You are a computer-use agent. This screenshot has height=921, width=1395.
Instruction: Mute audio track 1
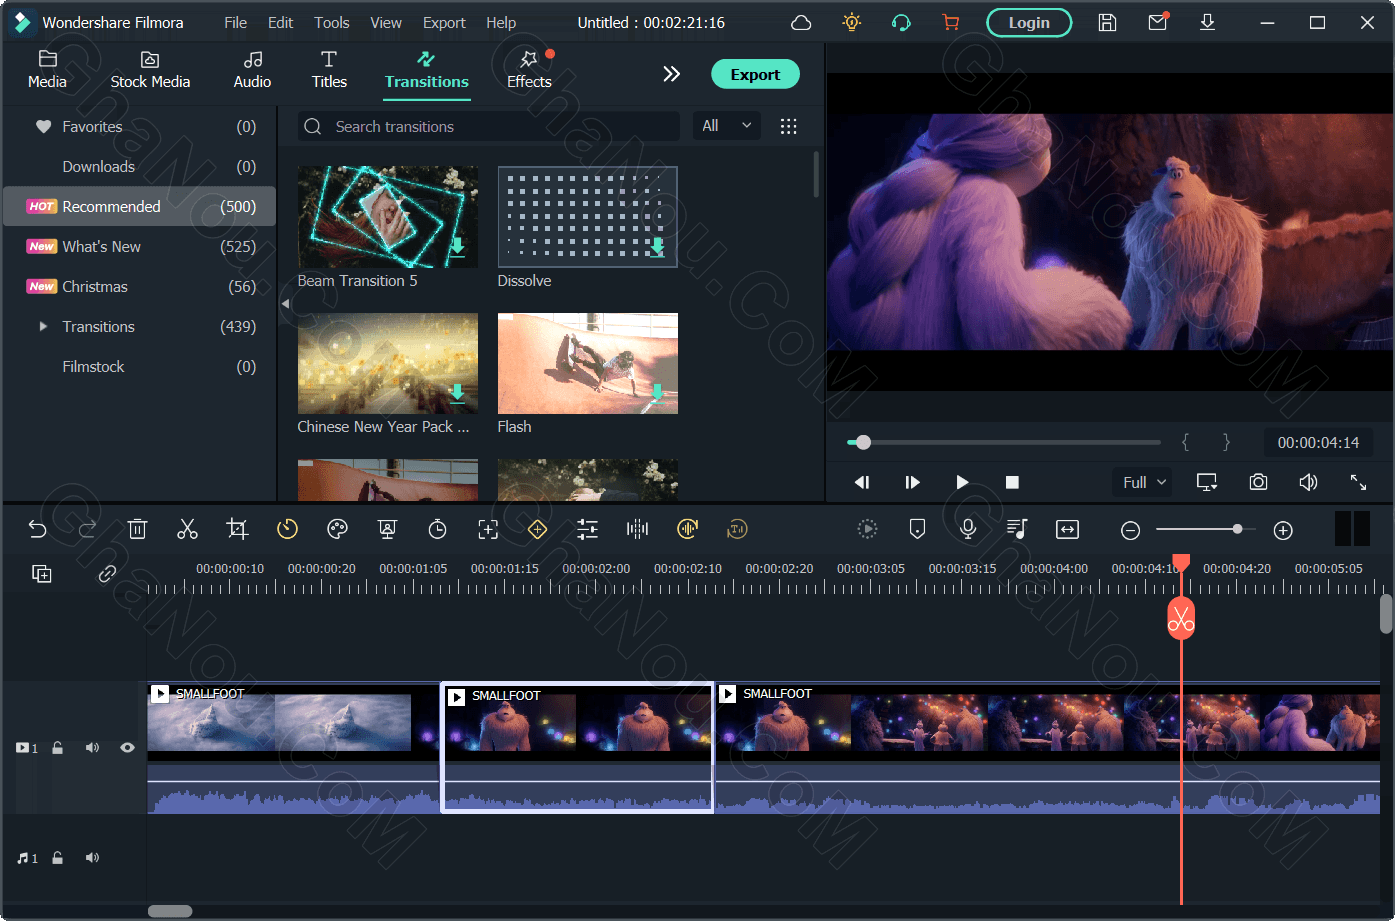coord(92,858)
